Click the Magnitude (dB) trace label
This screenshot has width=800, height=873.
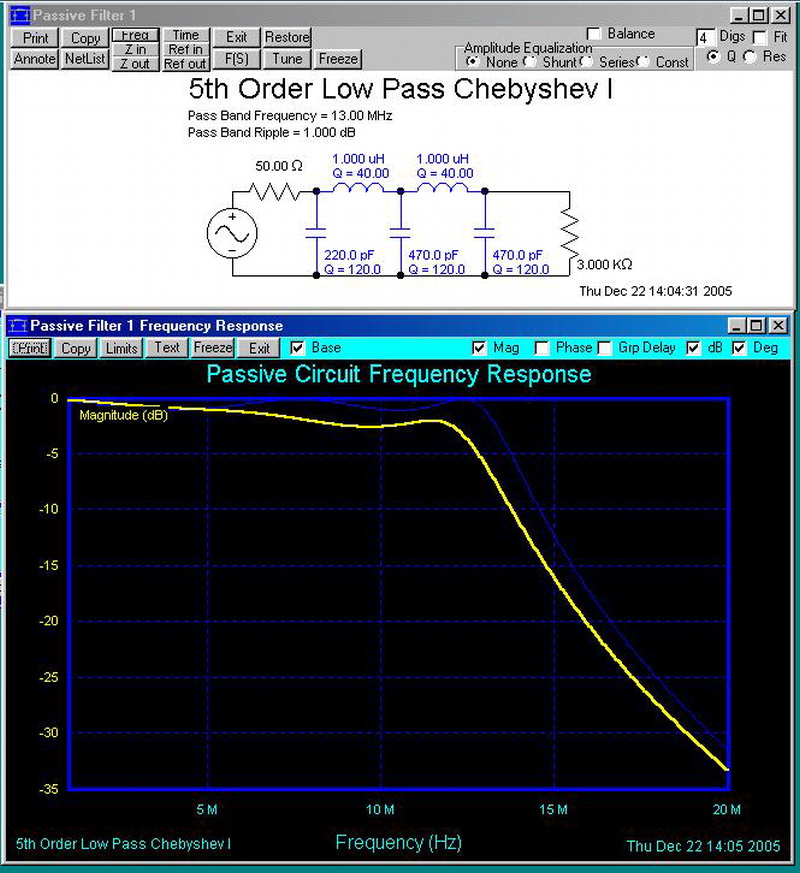click(x=124, y=415)
